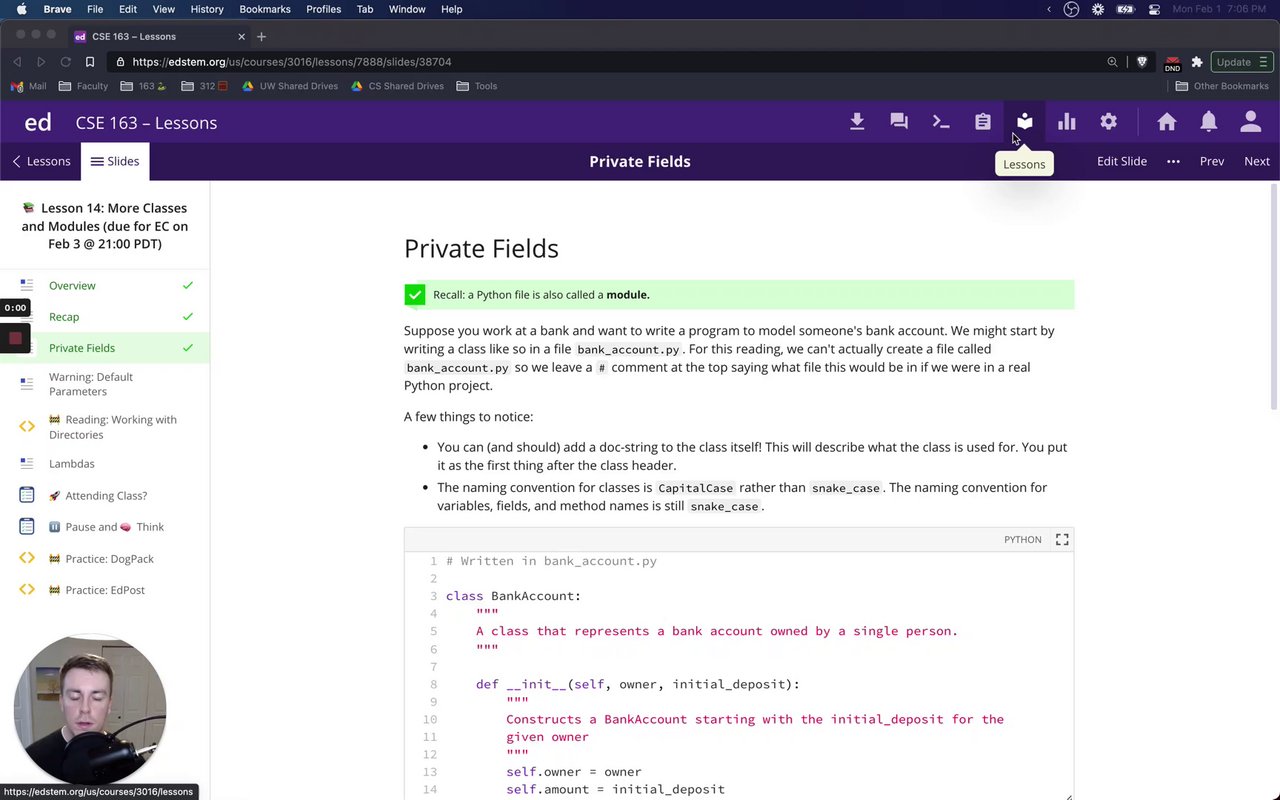This screenshot has width=1280, height=800.
Task: Click the download icon in Ed header
Action: point(857,122)
